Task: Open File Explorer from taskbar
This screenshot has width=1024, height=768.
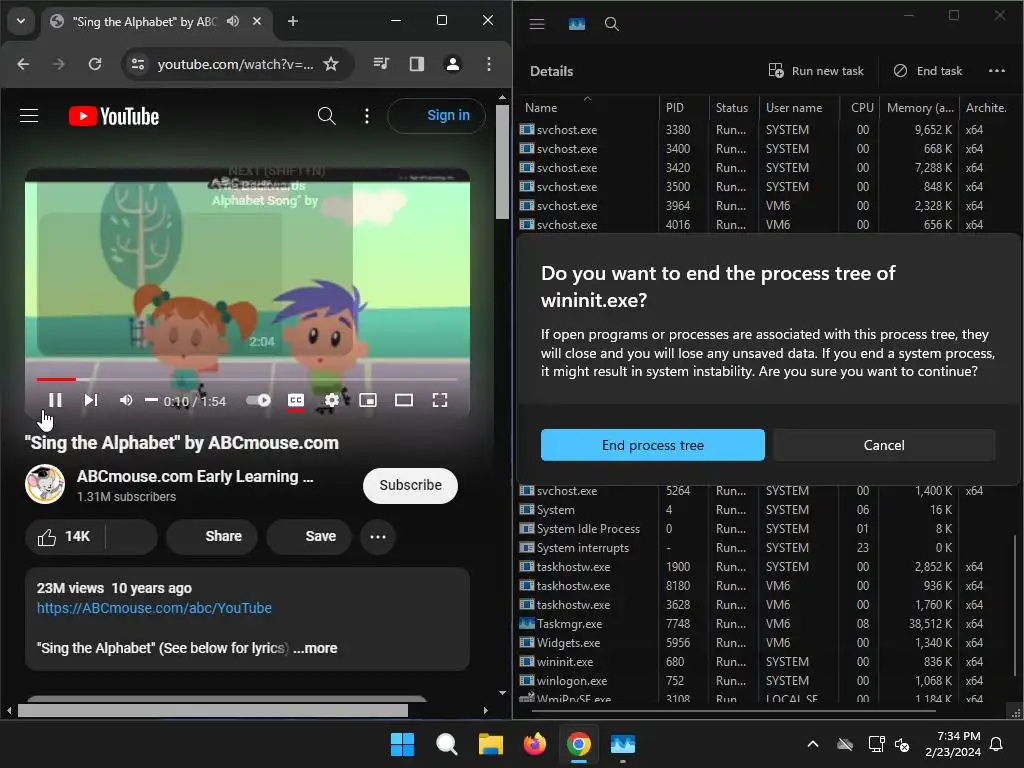Action: click(x=490, y=744)
